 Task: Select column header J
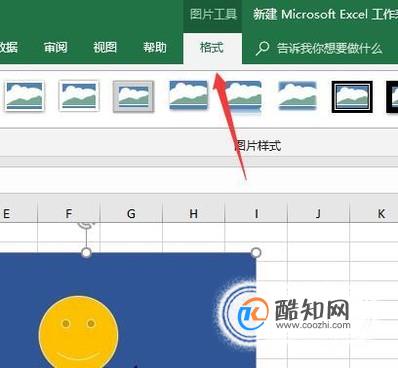coord(318,213)
